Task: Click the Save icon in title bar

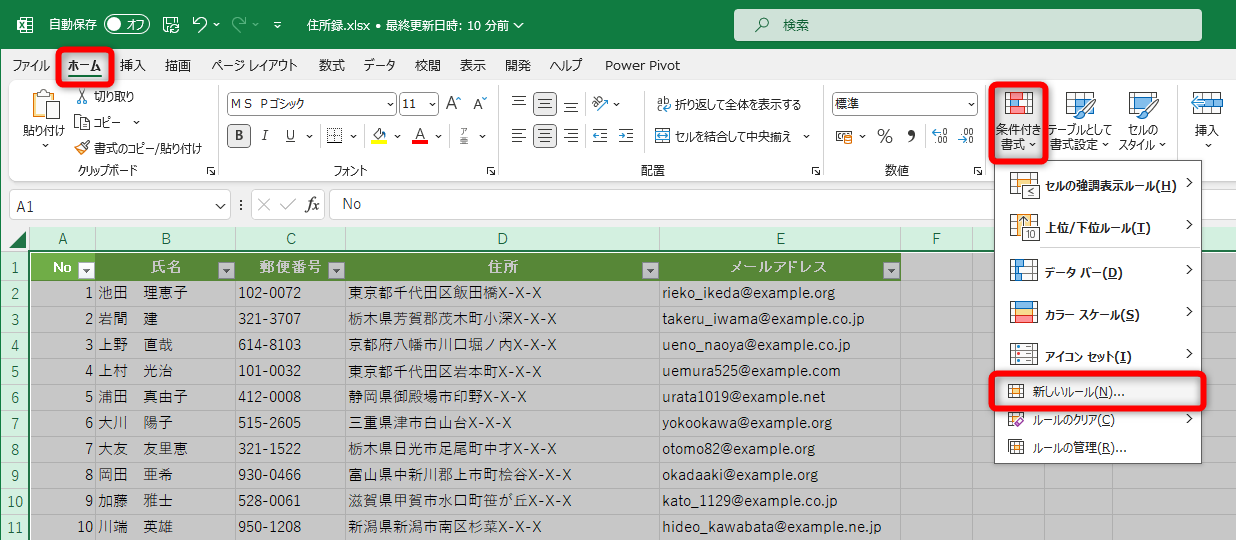Action: coord(171,24)
